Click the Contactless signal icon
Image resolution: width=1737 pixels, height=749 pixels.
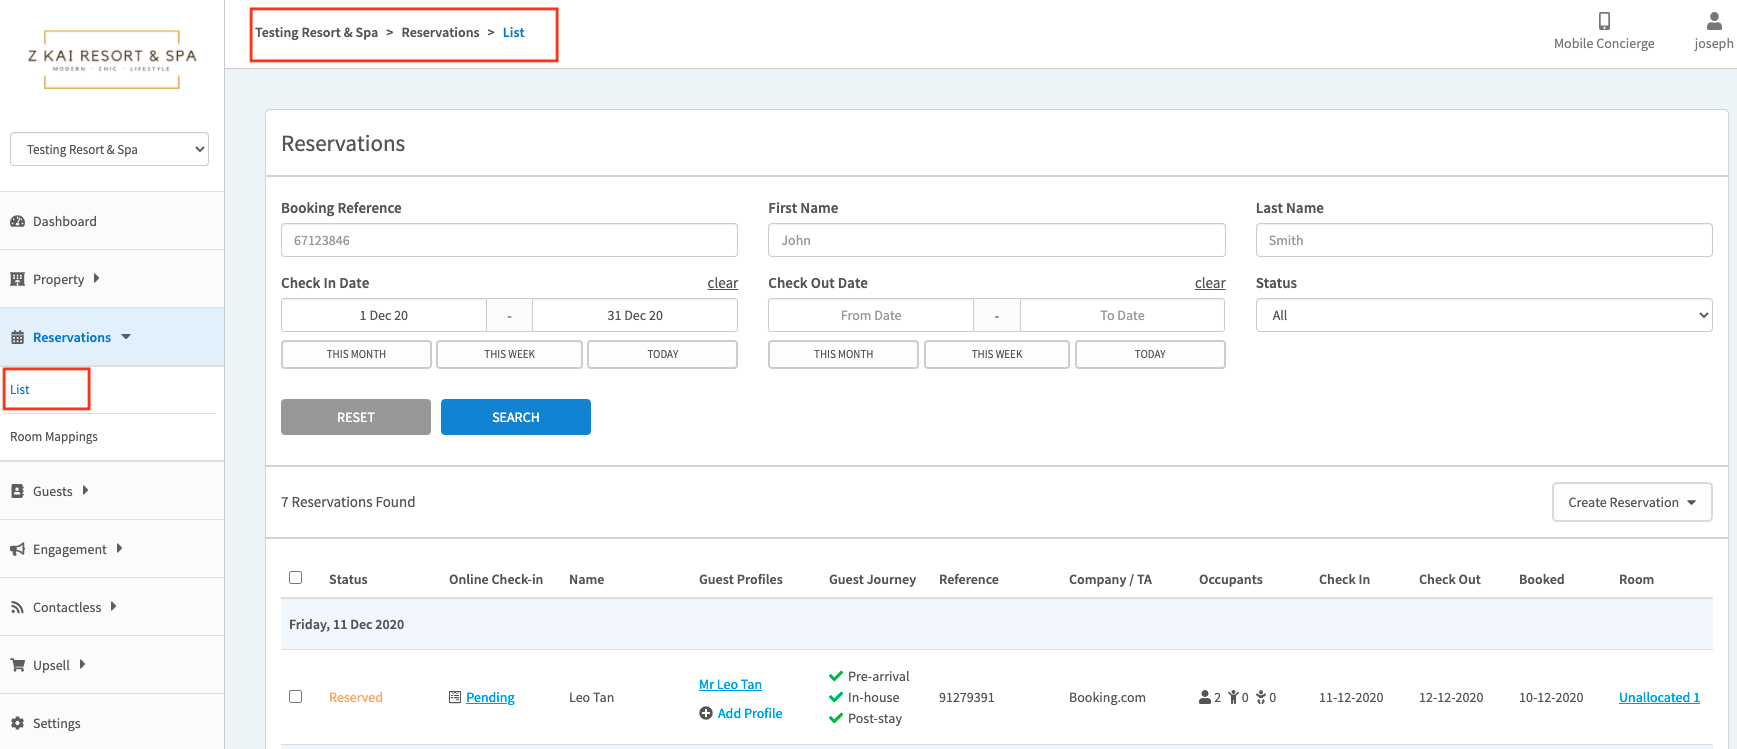17,607
